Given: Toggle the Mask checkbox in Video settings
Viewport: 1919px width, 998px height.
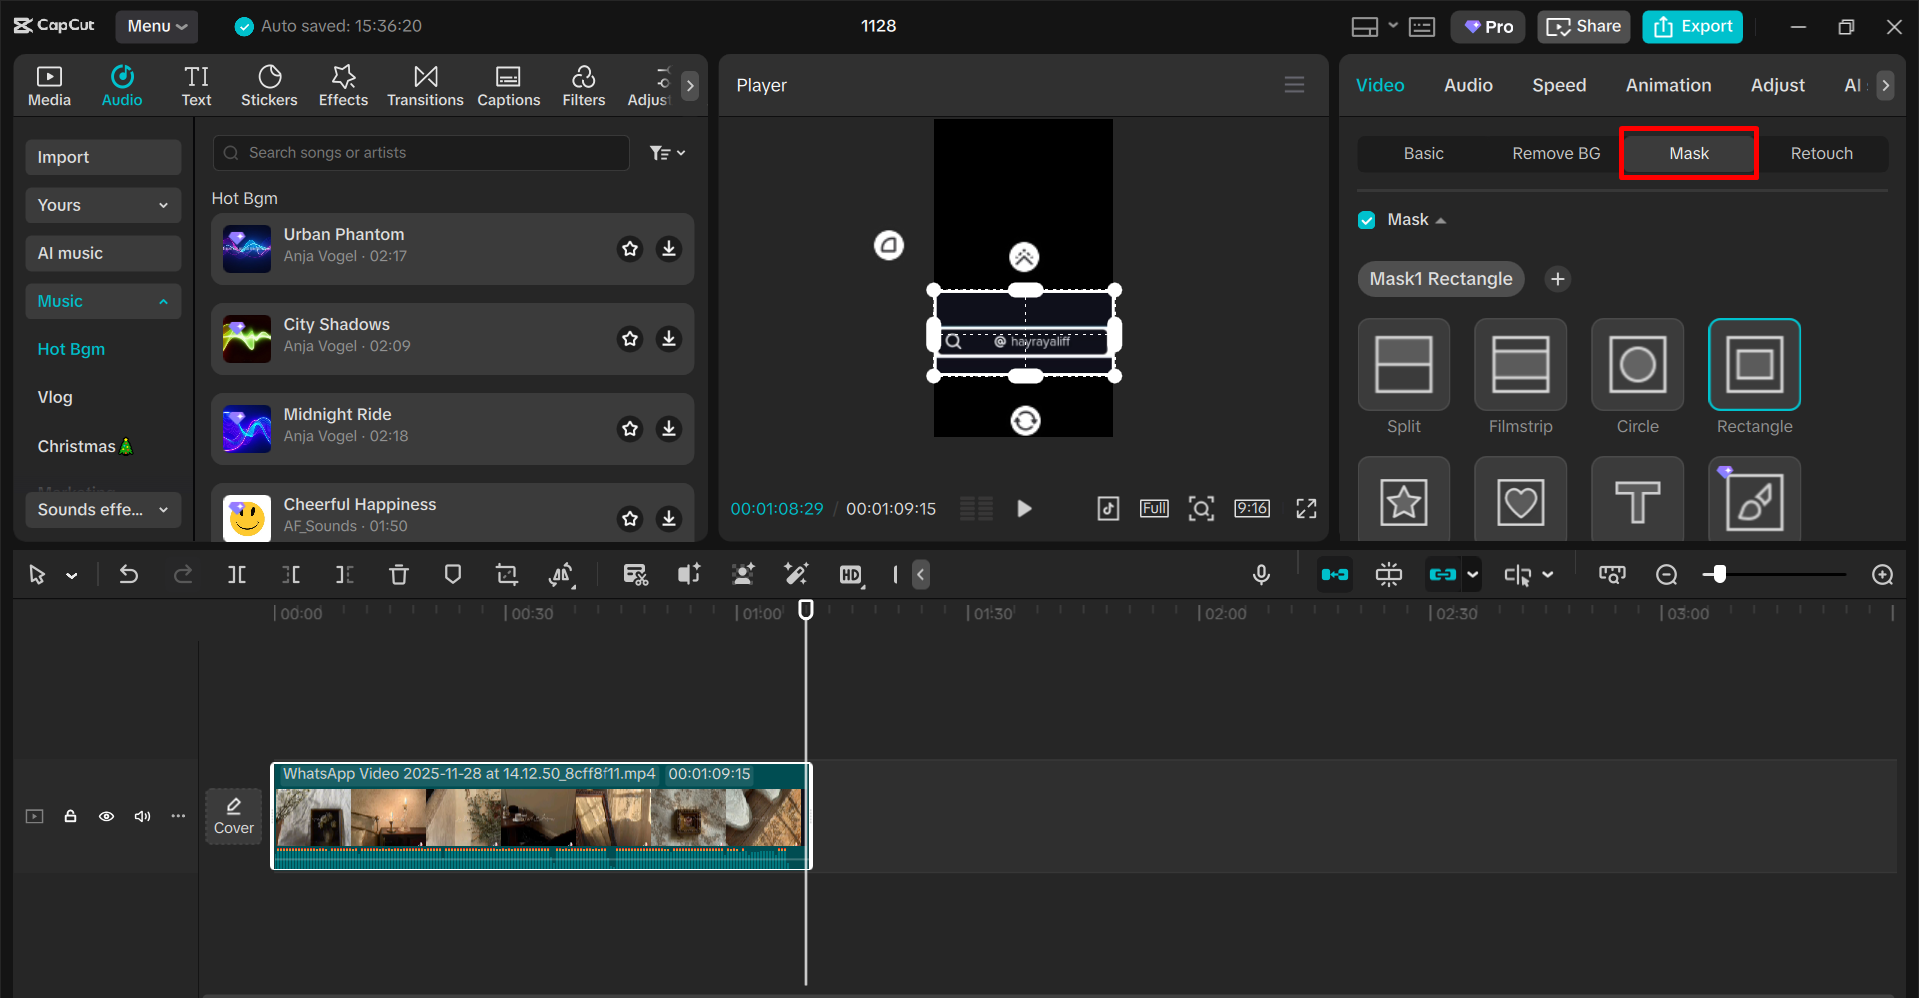Looking at the screenshot, I should point(1366,219).
